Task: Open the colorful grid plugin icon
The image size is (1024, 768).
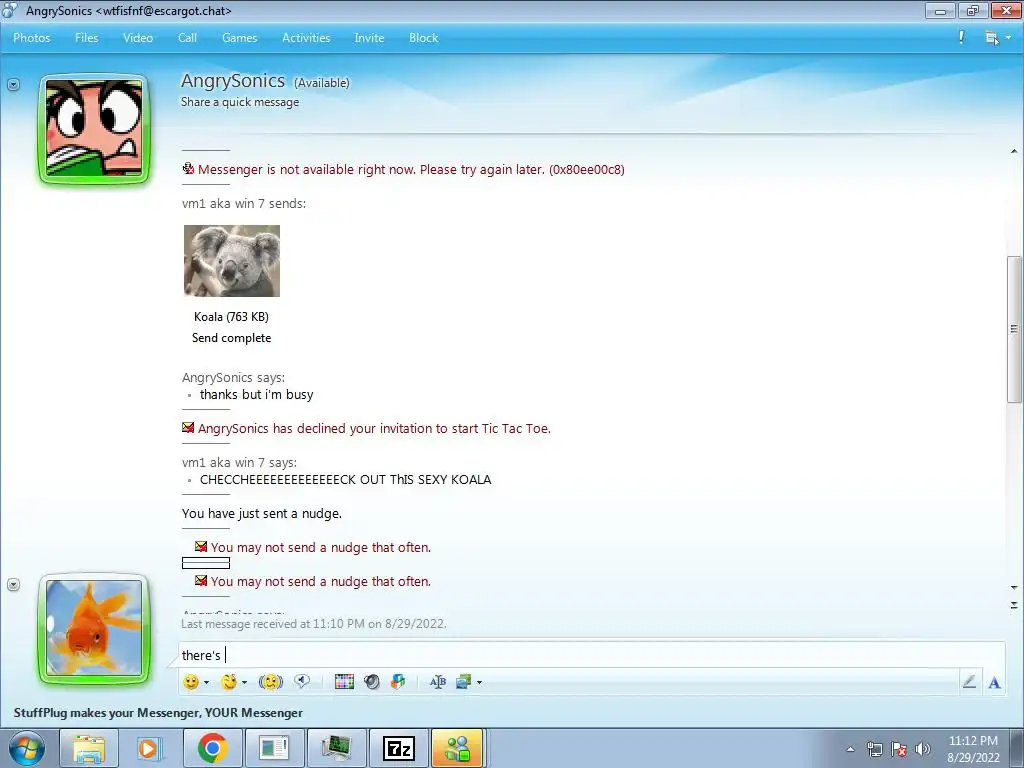Action: tap(344, 682)
